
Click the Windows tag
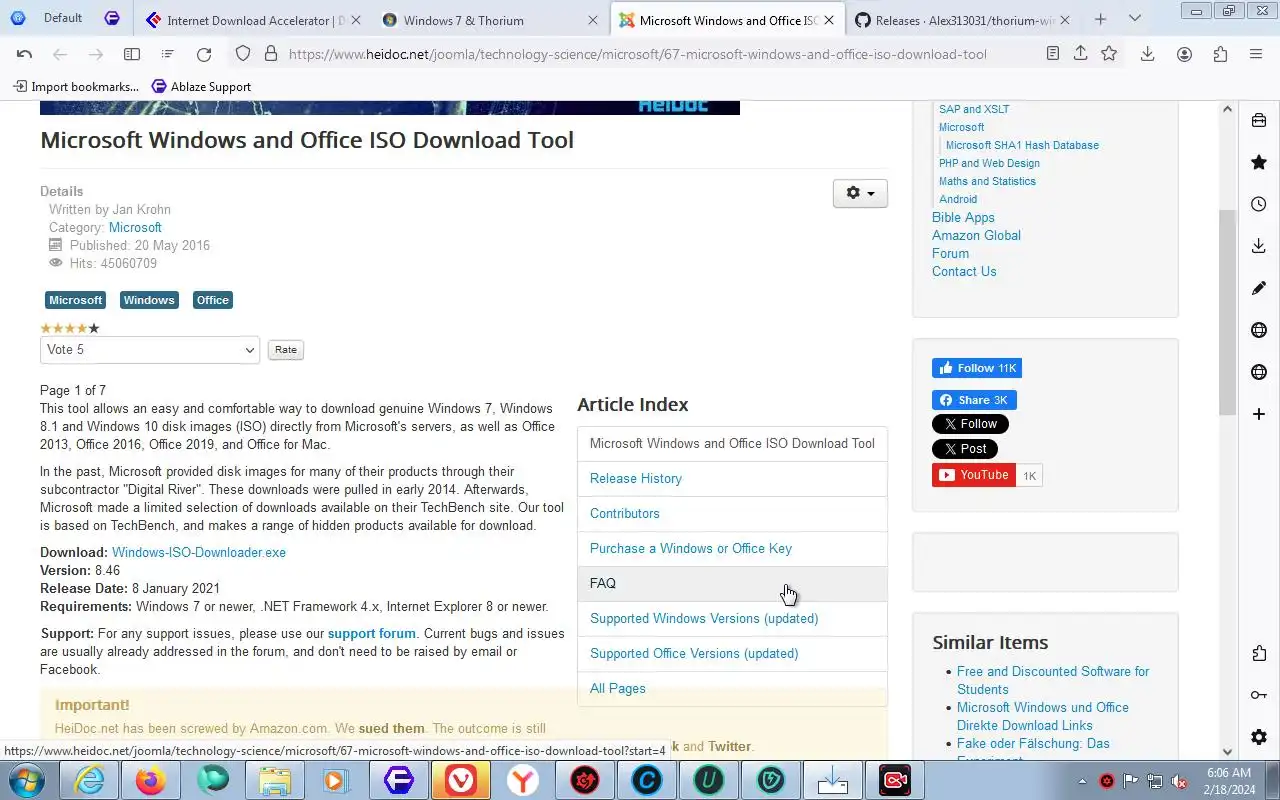(149, 300)
